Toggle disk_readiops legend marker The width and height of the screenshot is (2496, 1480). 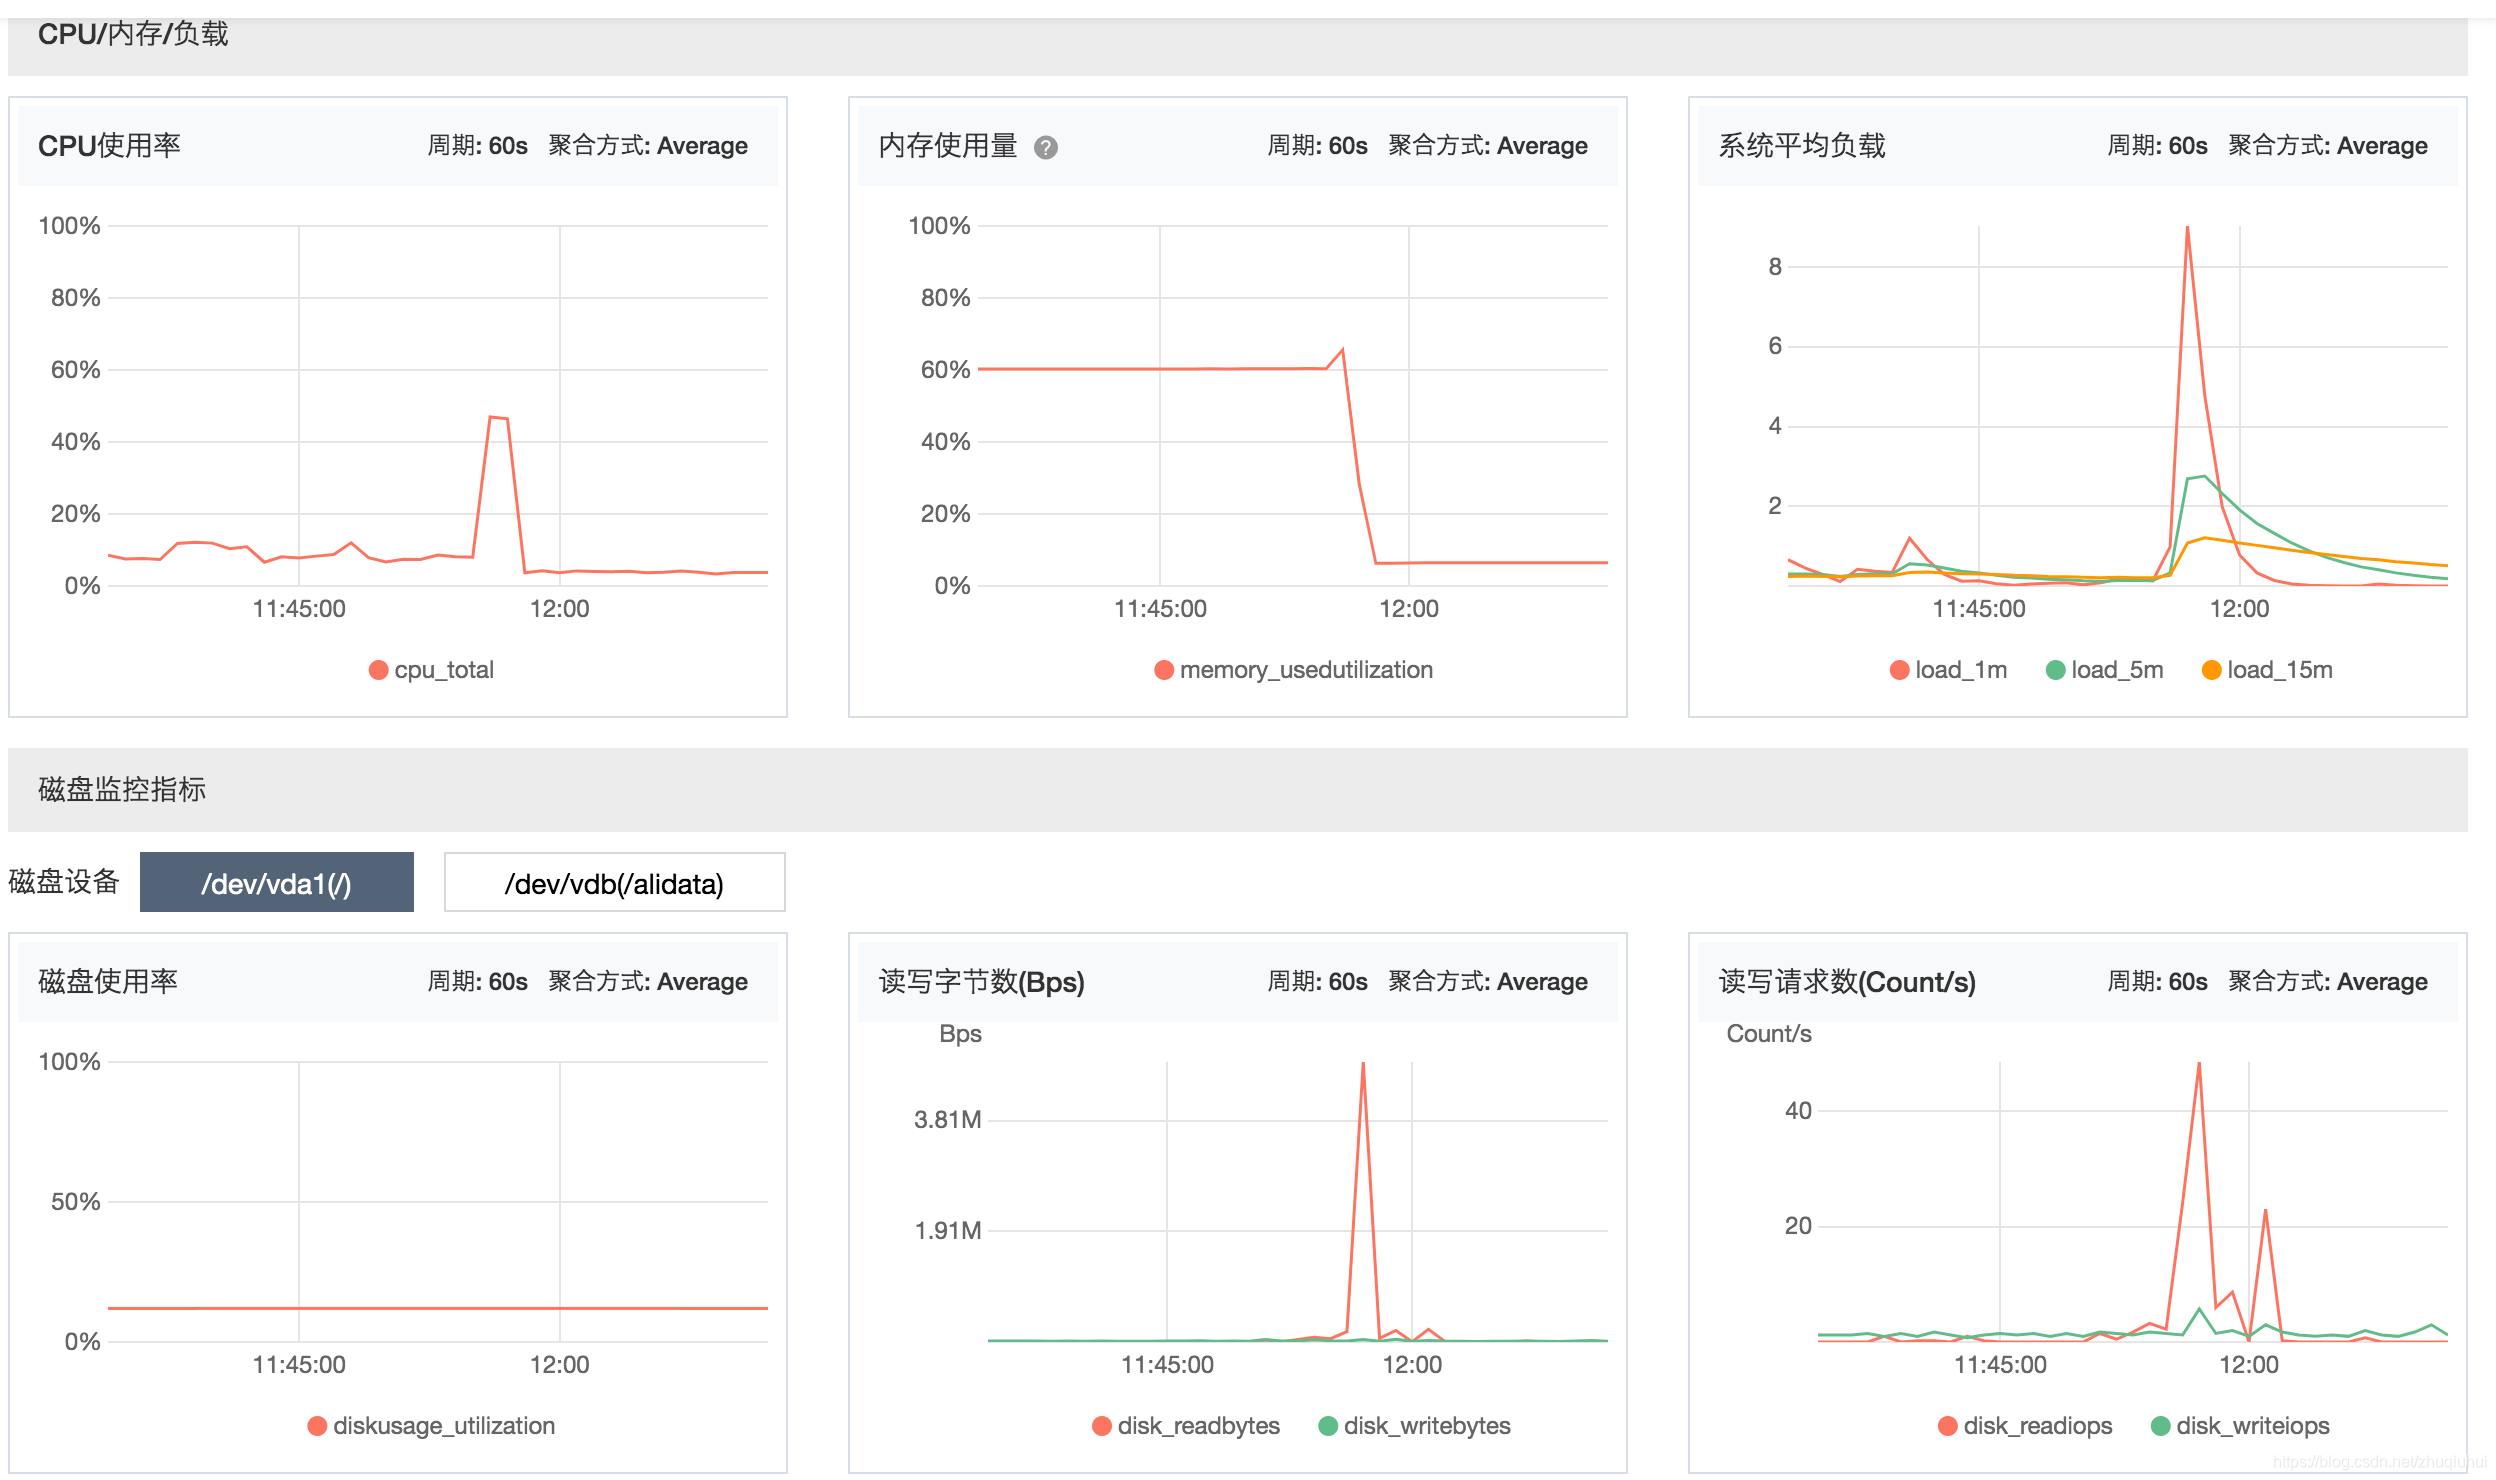pyautogui.click(x=1948, y=1426)
